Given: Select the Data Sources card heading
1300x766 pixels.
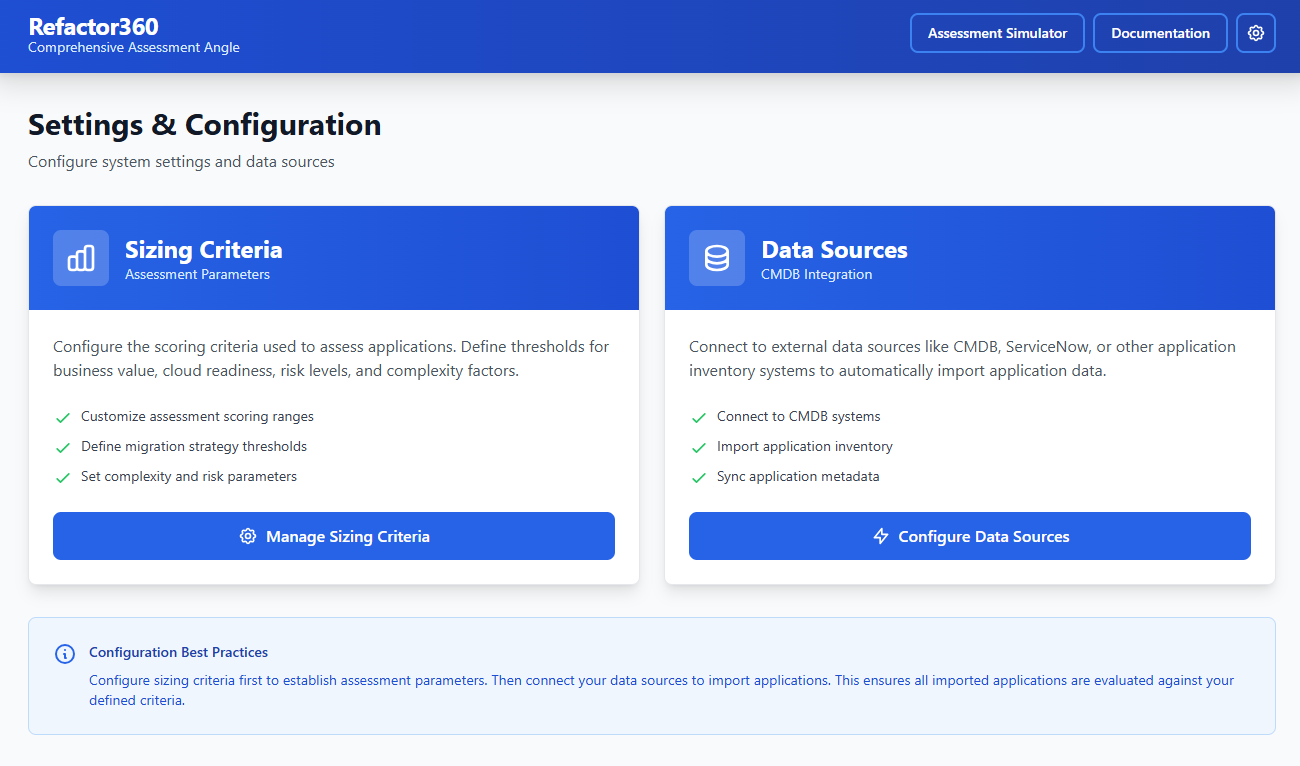Looking at the screenshot, I should (834, 249).
